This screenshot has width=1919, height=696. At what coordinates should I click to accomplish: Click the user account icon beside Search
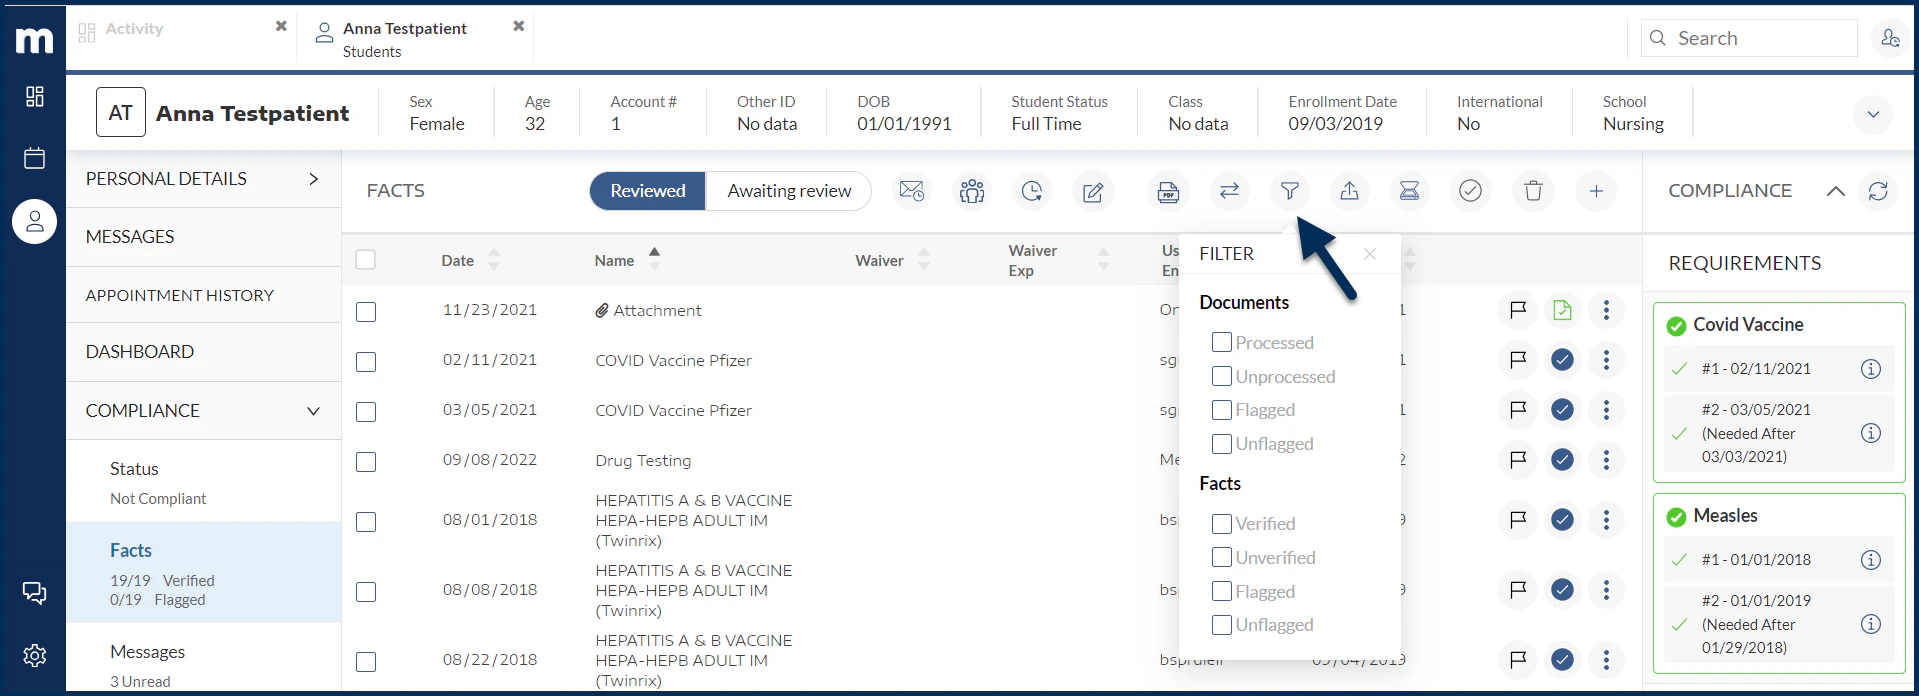1890,38
